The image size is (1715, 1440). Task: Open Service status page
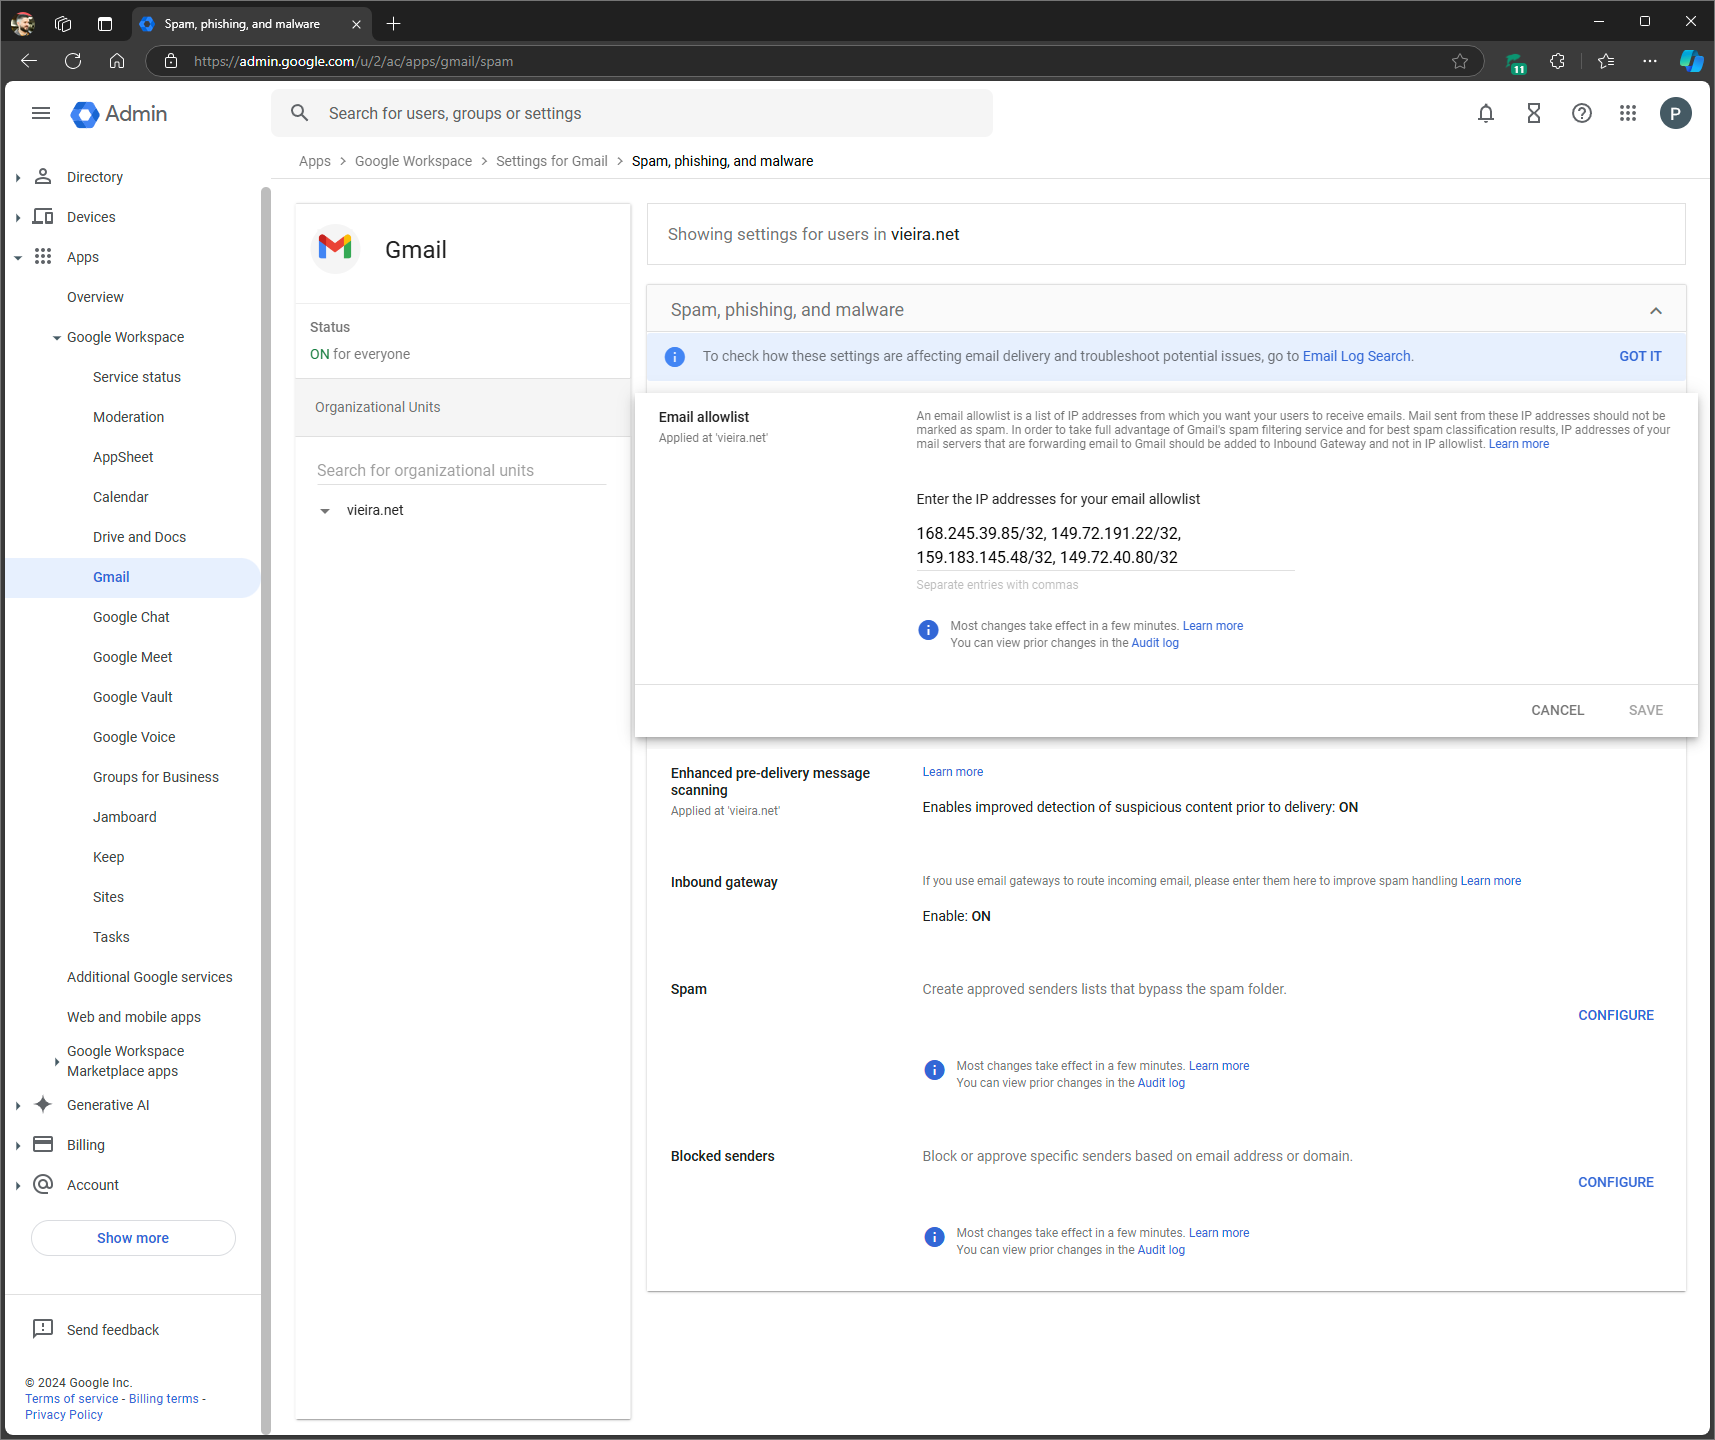coord(137,377)
